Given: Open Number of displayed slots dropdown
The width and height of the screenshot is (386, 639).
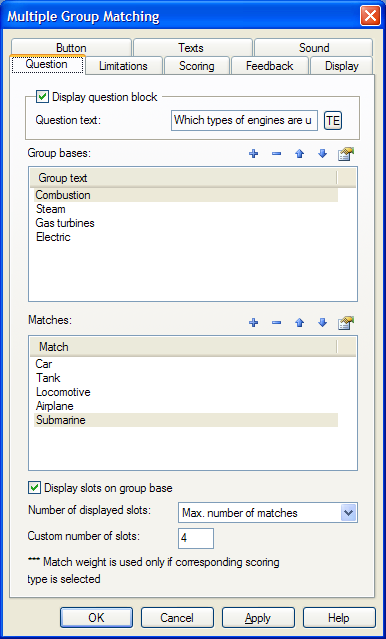Looking at the screenshot, I should coord(349,513).
